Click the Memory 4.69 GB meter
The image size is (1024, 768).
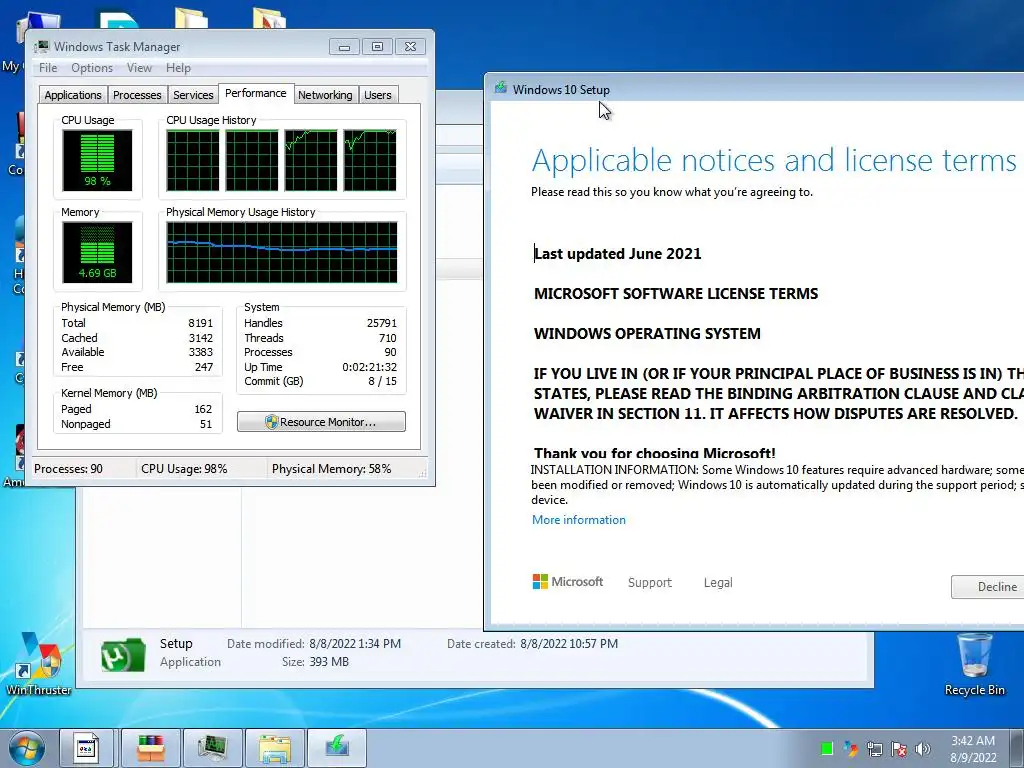click(x=97, y=252)
